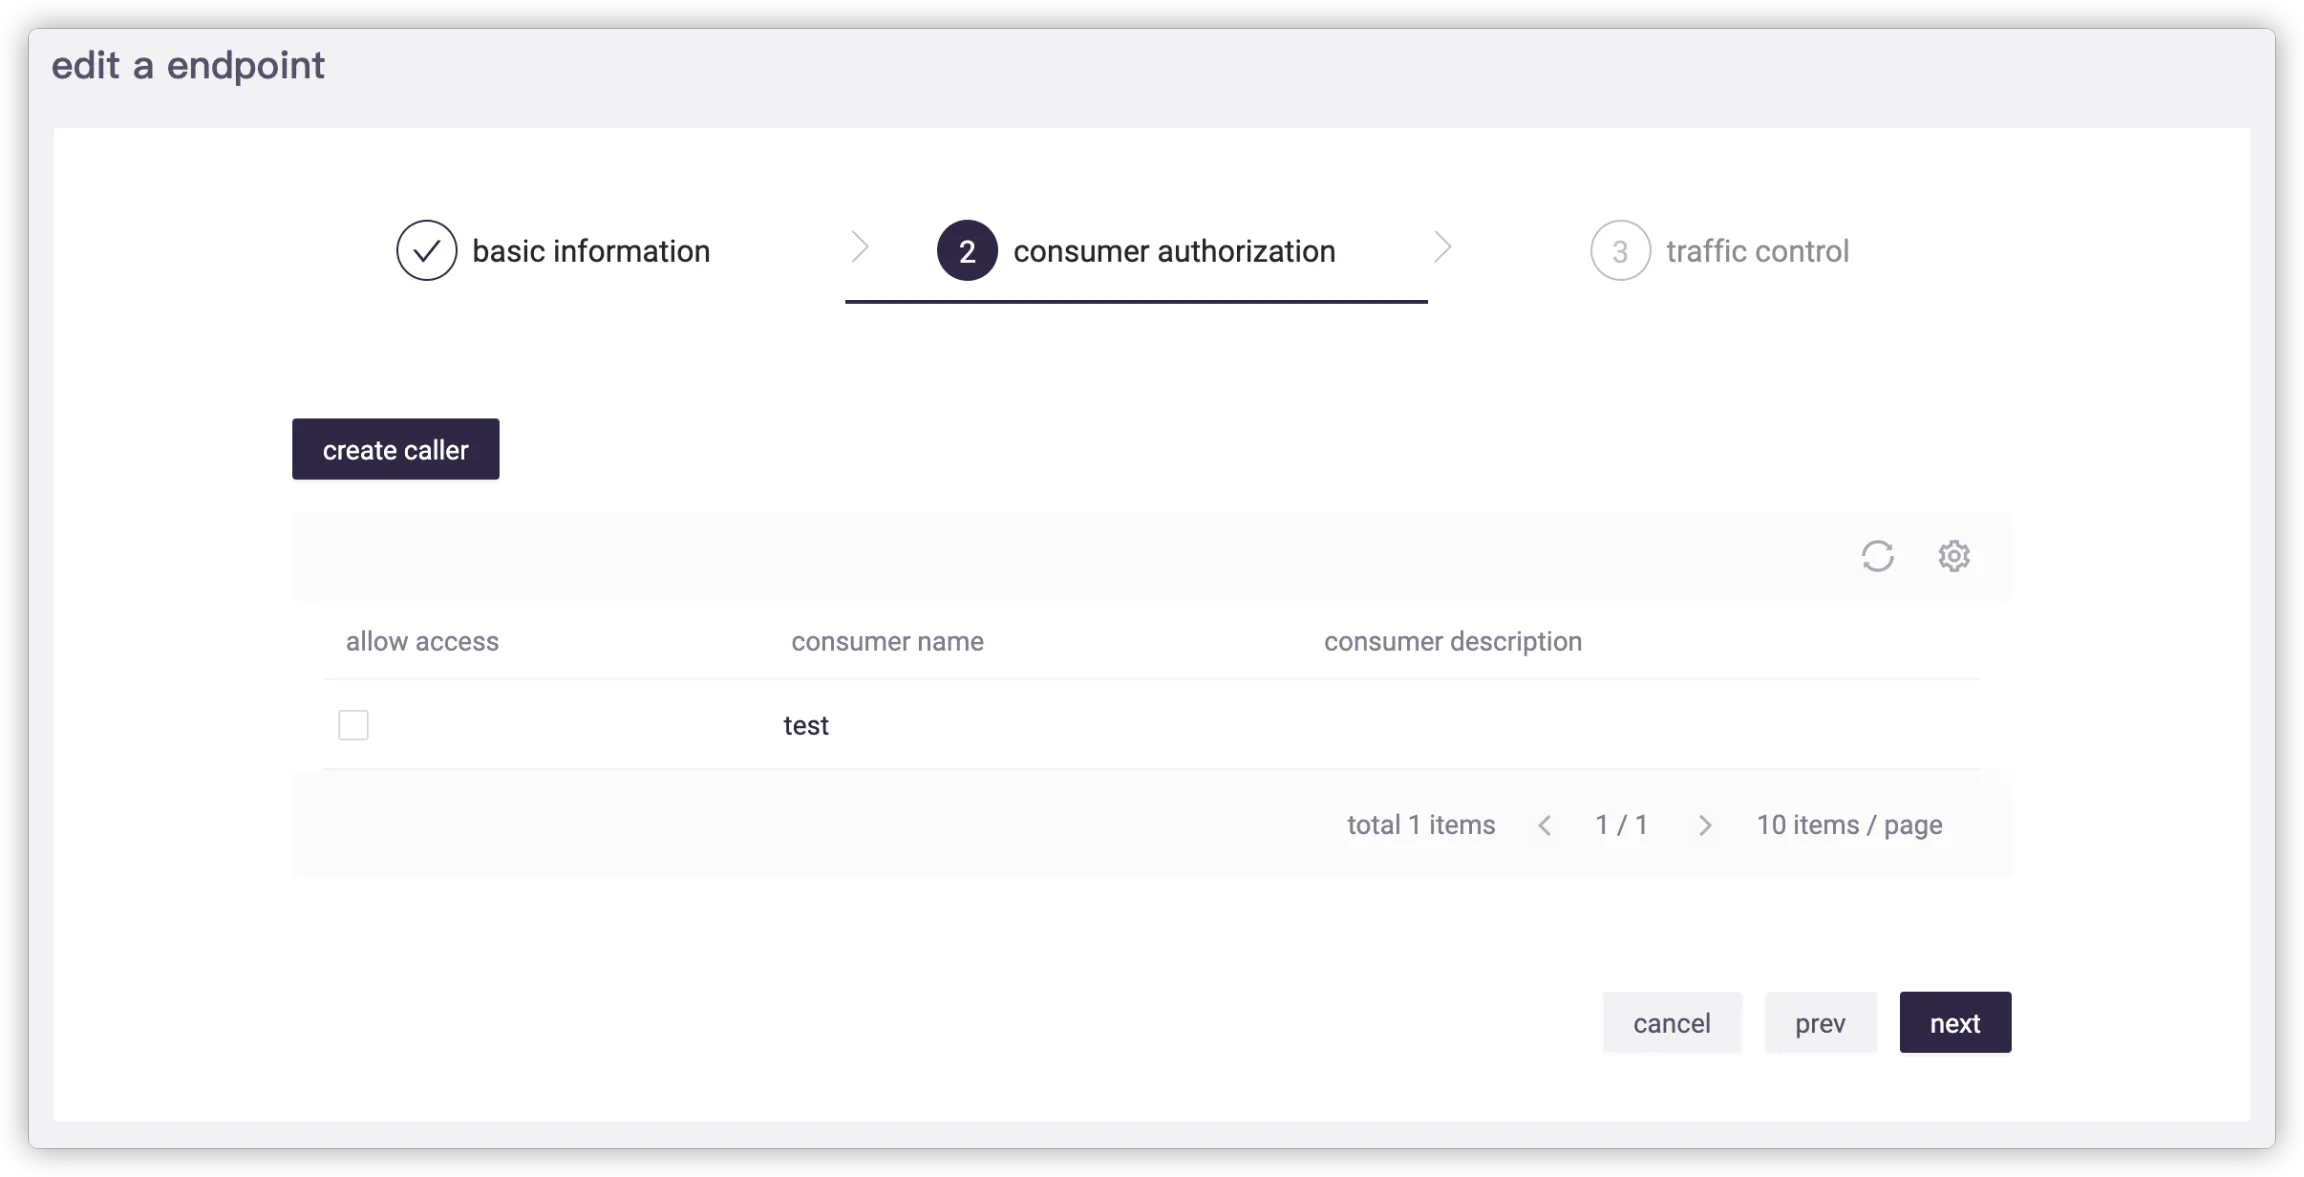Select the consumer authorization step label
This screenshot has height=1177, width=2304.
1173,251
